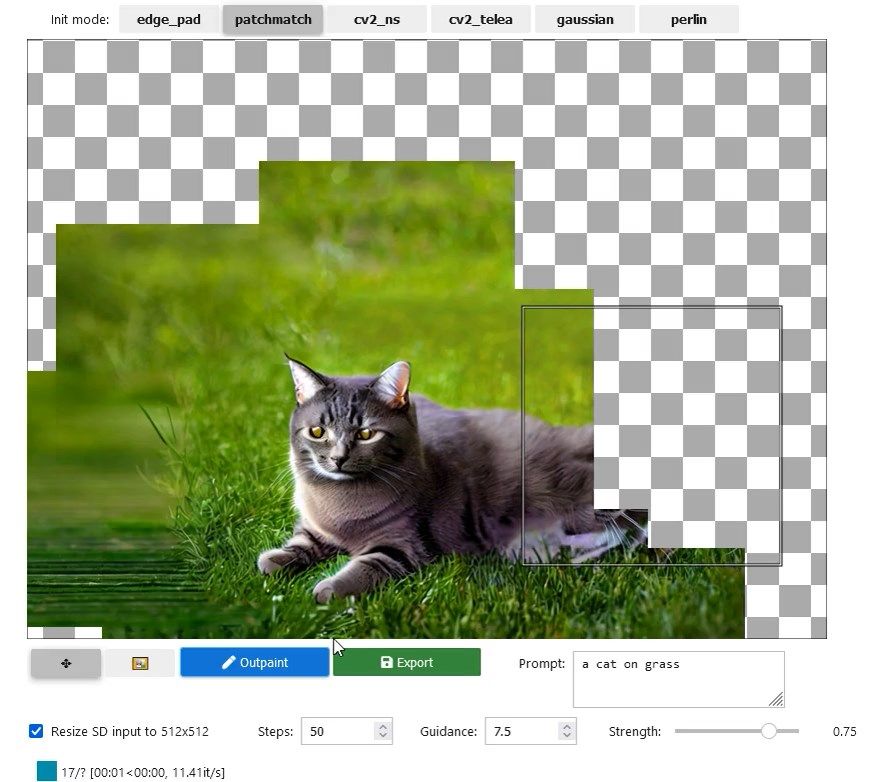Confirm patchmatch is the active init mode
The height and width of the screenshot is (782, 879).
click(x=272, y=18)
